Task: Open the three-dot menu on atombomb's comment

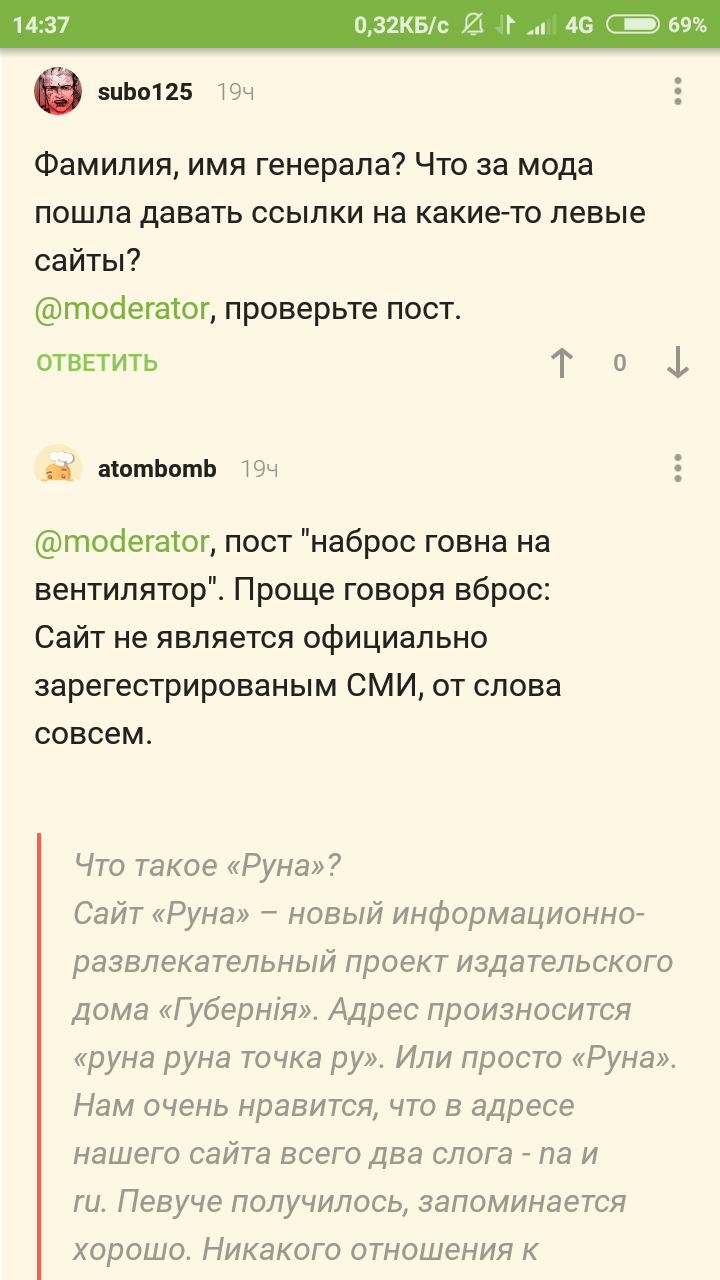Action: (678, 468)
